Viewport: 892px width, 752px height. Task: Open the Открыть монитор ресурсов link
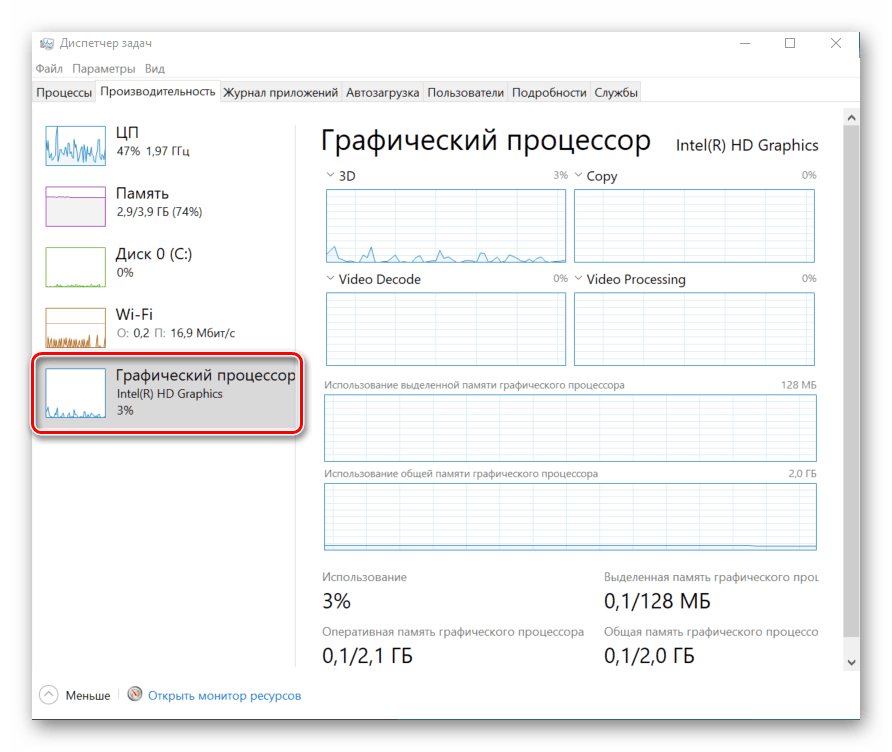224,695
